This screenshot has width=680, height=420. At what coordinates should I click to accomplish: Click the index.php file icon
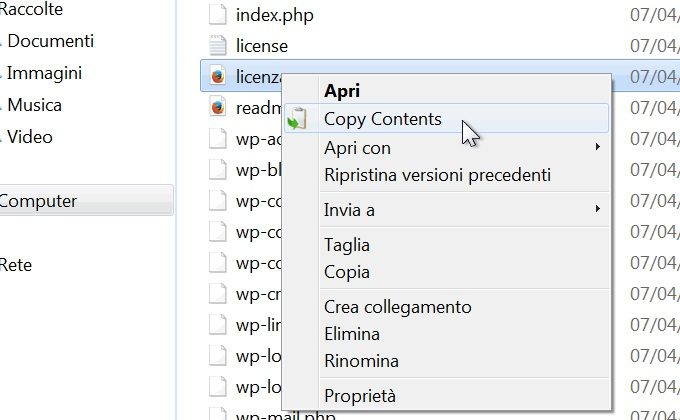(x=218, y=15)
